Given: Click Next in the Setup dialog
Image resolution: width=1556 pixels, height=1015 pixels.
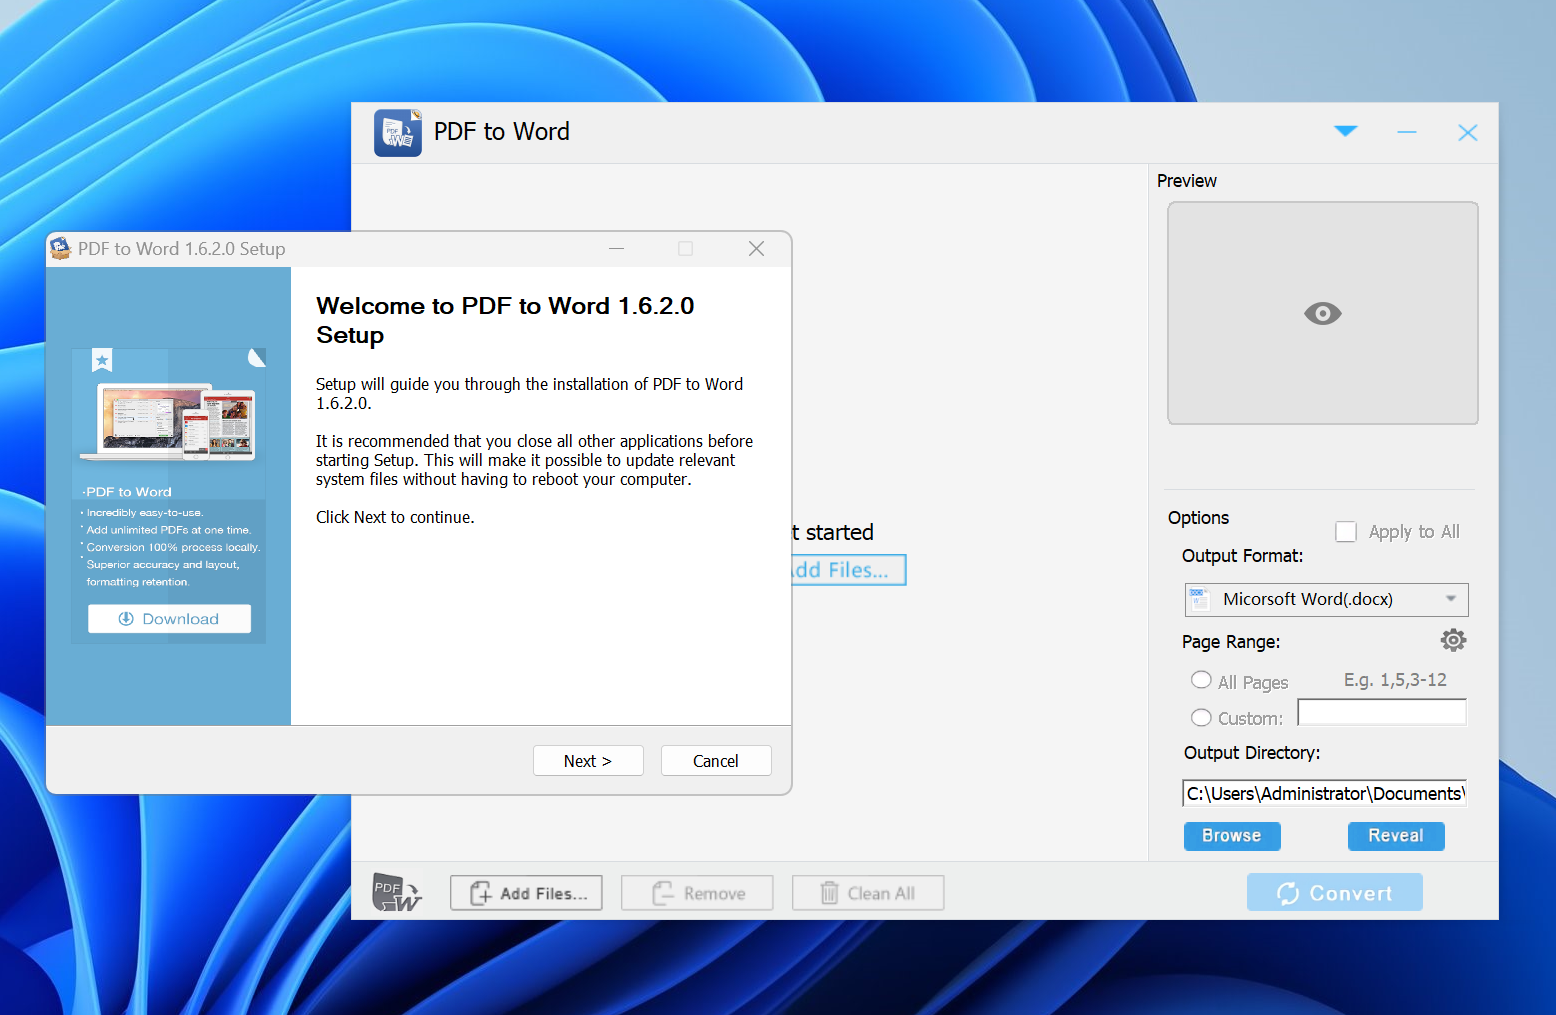Looking at the screenshot, I should click(588, 761).
